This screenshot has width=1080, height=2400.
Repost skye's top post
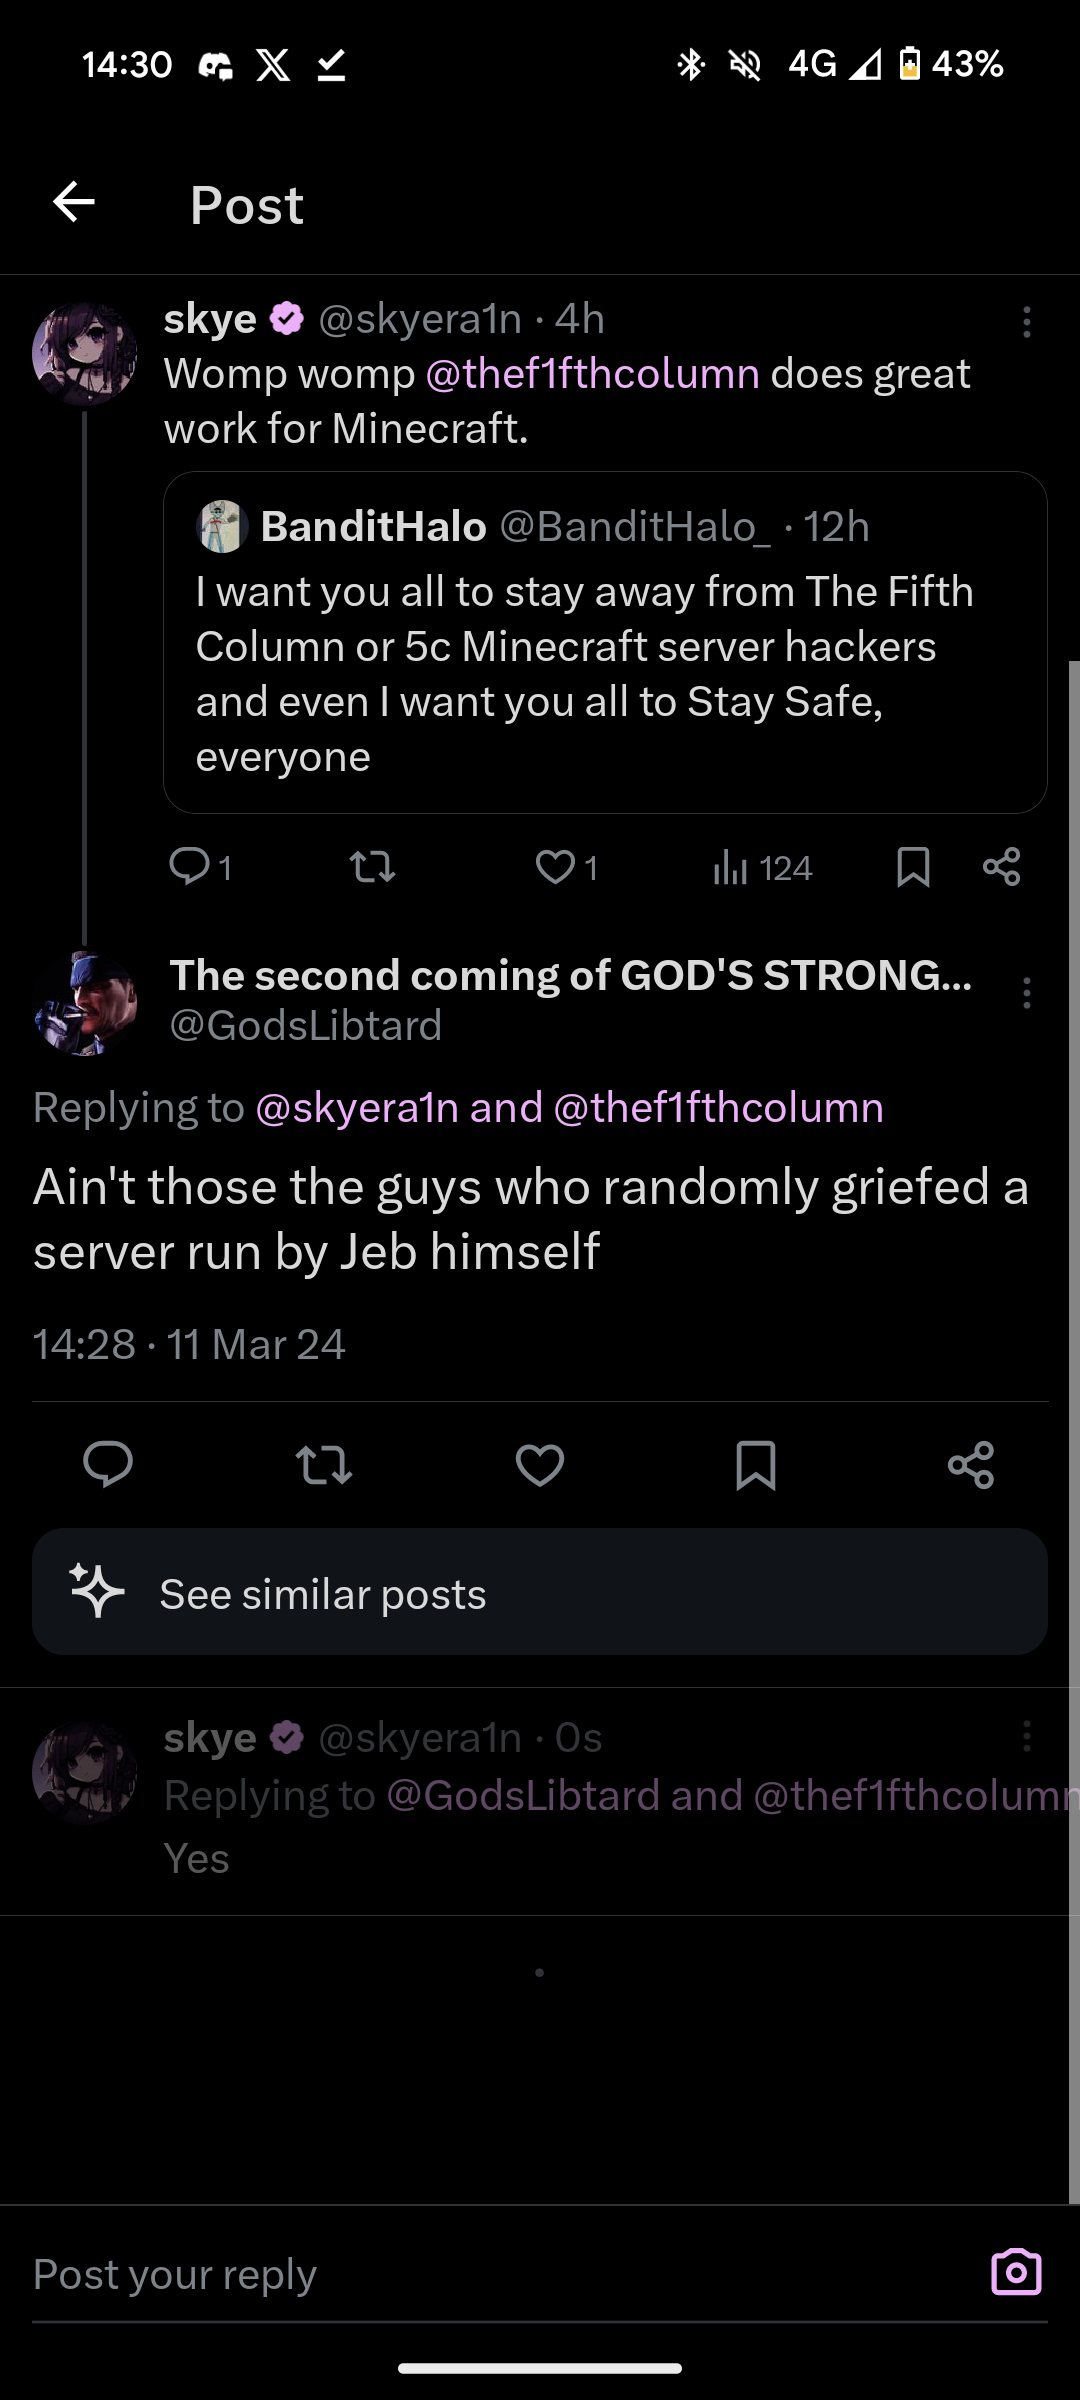tap(372, 867)
